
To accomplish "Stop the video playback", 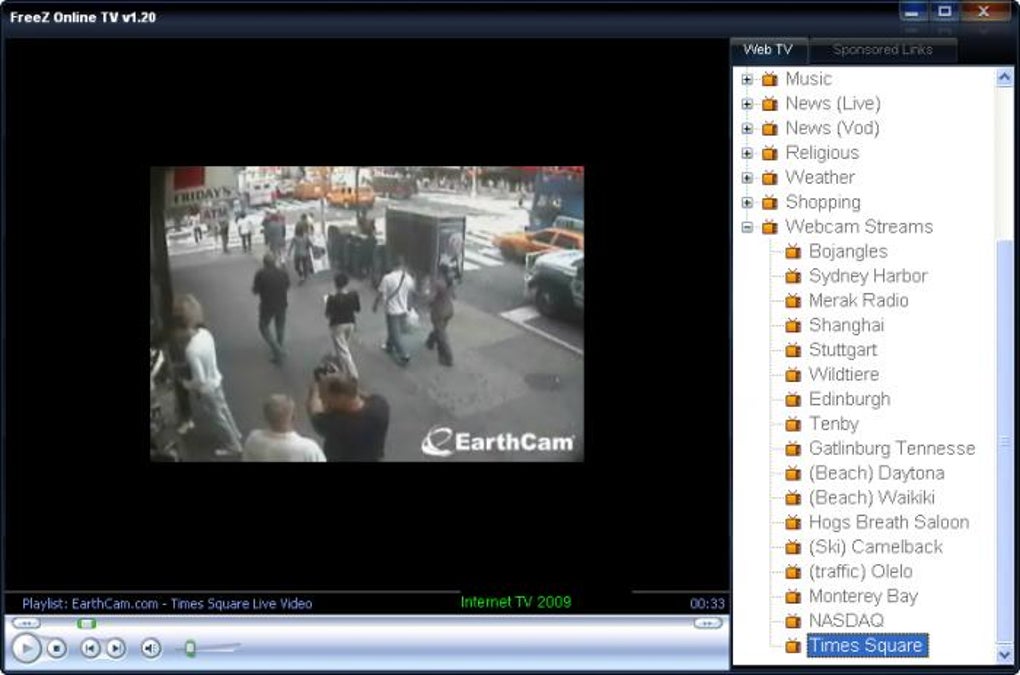I will click(57, 648).
